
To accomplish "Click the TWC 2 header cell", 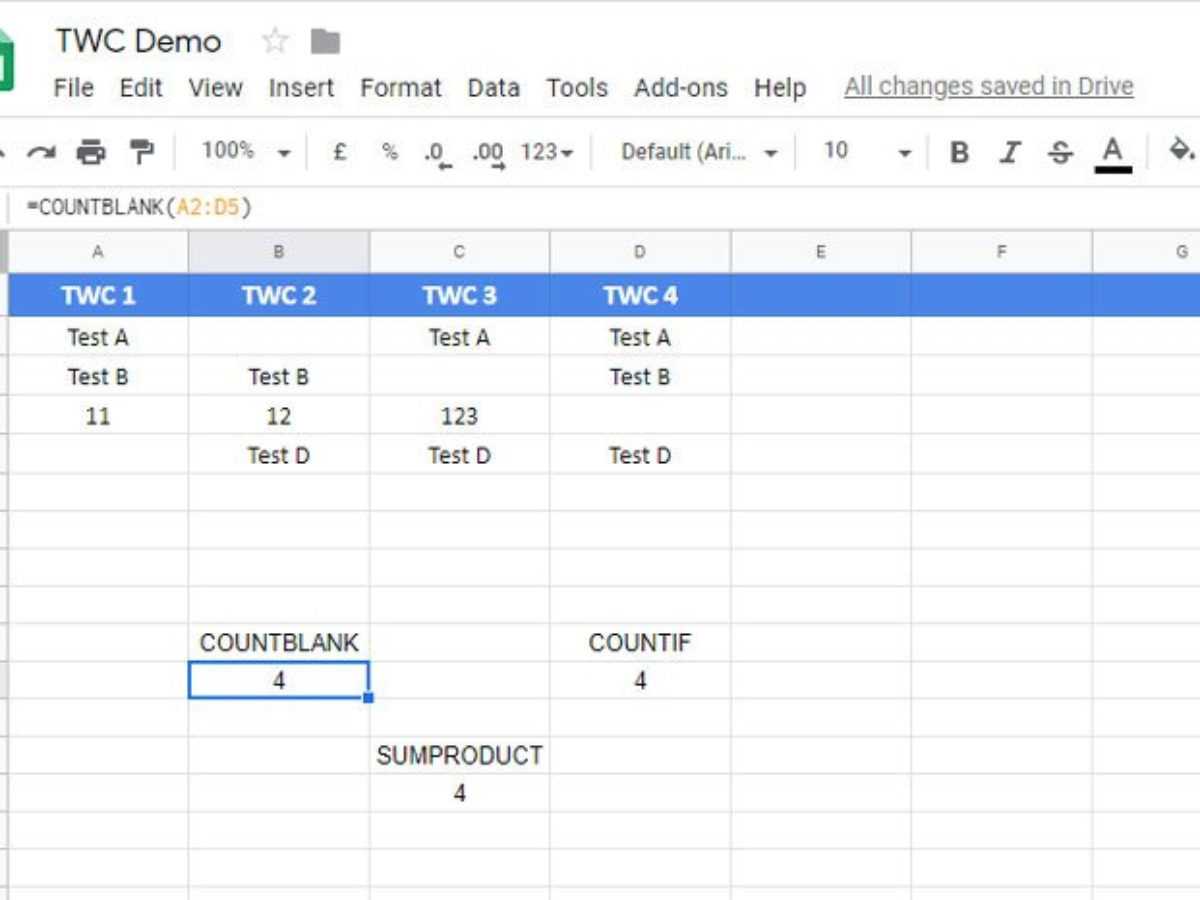I will click(279, 295).
